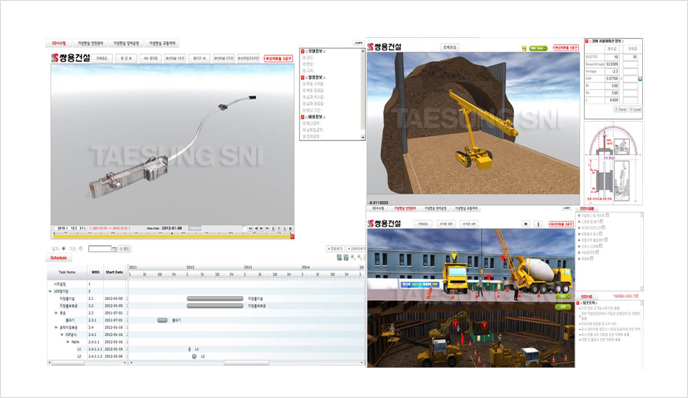The width and height of the screenshot is (688, 398).
Task: Click the first blue-green Gantt toolbar icon
Action: point(339,258)
